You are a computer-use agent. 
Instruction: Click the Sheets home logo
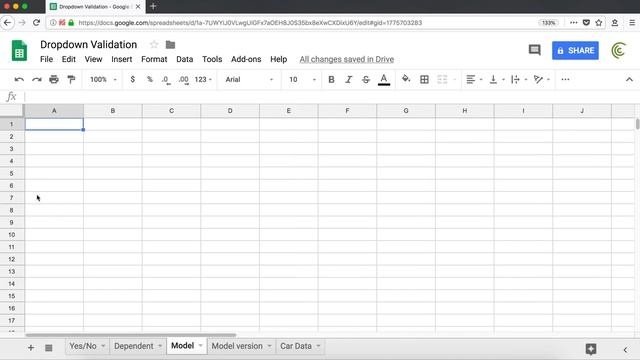click(19, 51)
